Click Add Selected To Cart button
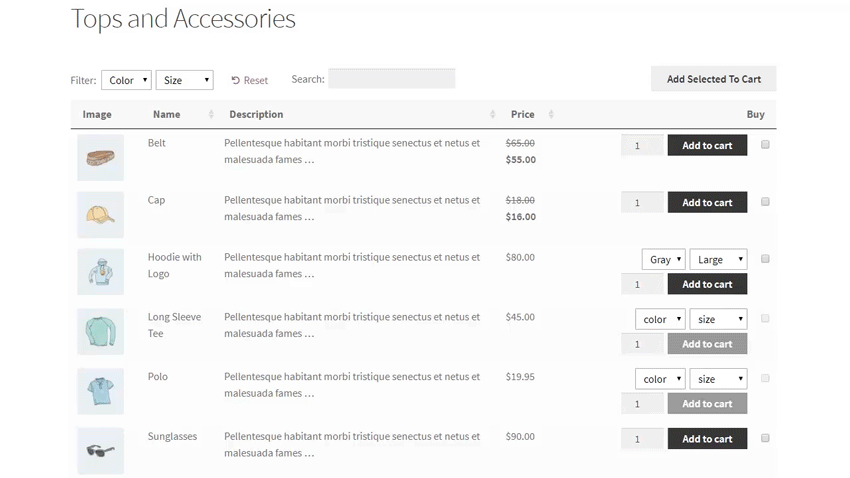 pyautogui.click(x=713, y=79)
